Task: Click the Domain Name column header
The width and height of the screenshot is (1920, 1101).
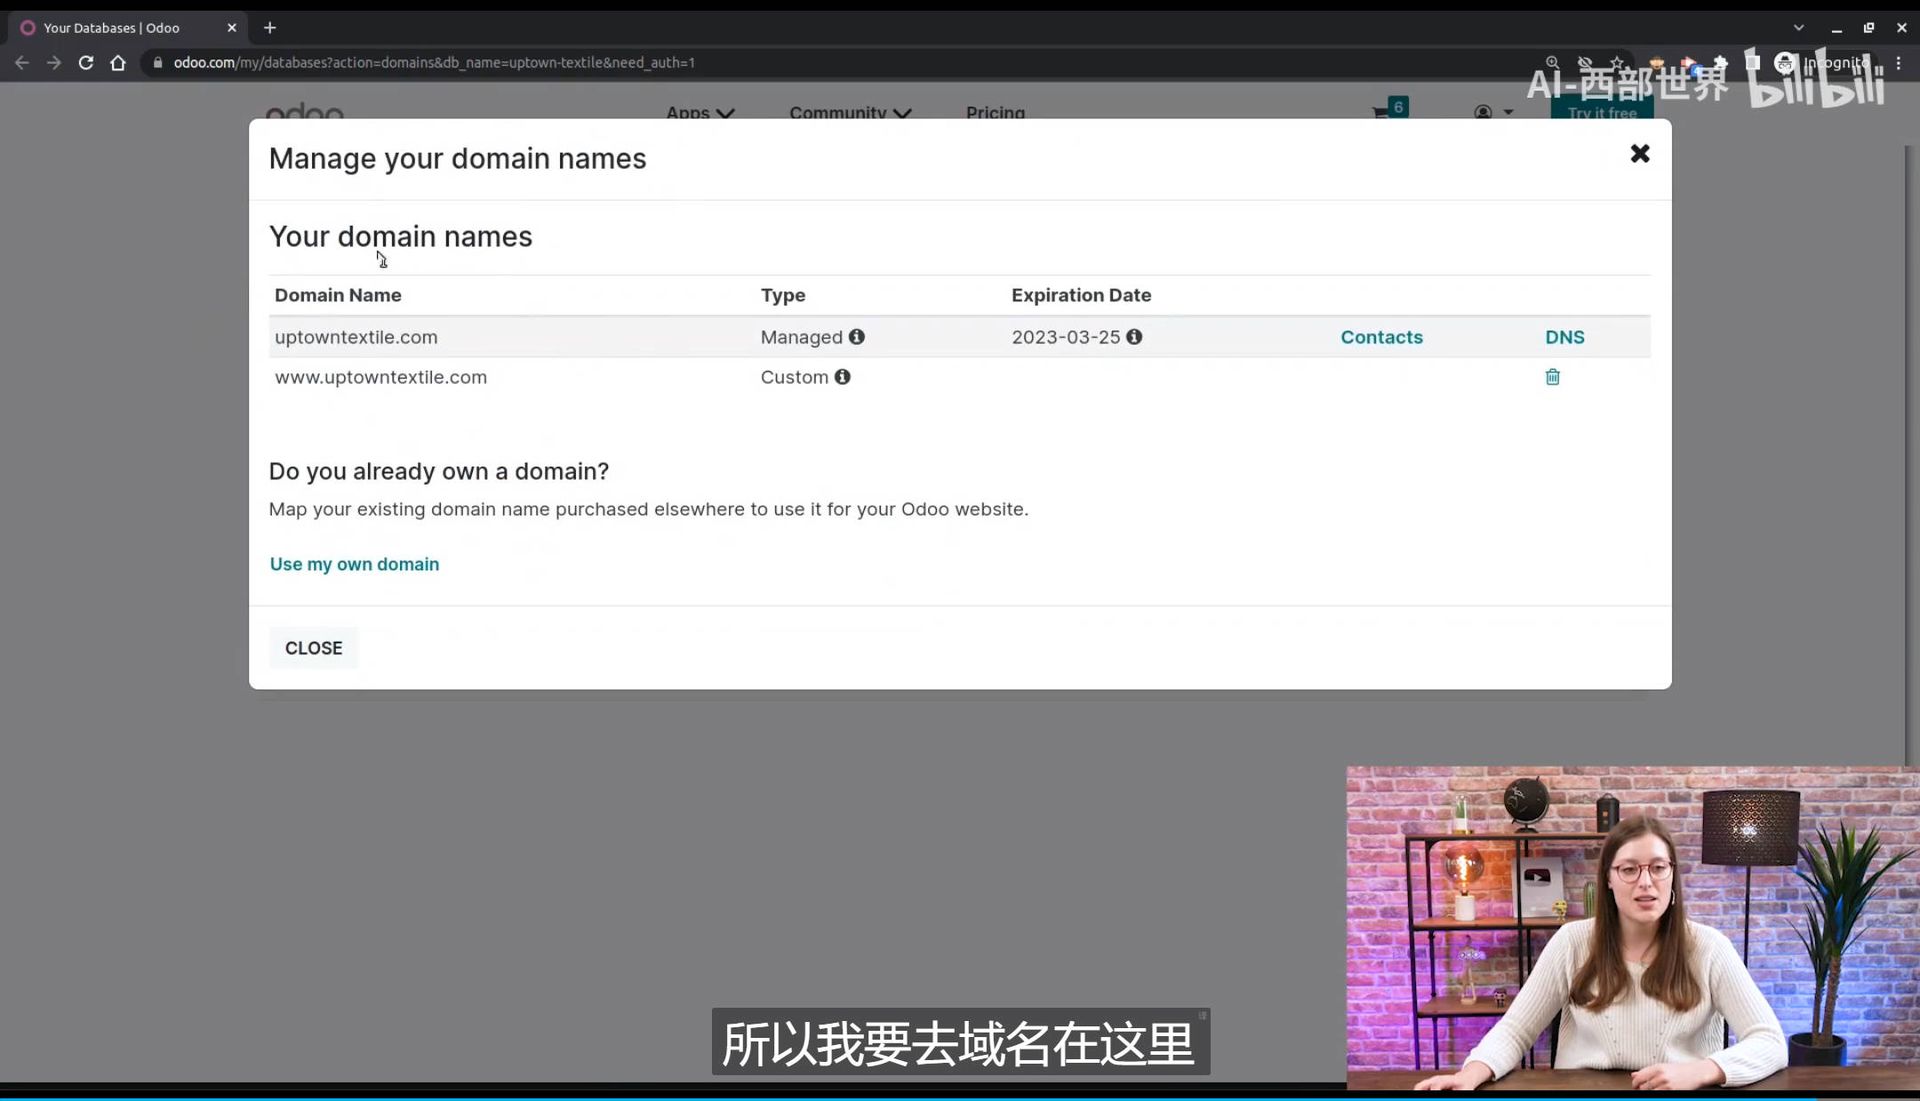Action: point(338,295)
